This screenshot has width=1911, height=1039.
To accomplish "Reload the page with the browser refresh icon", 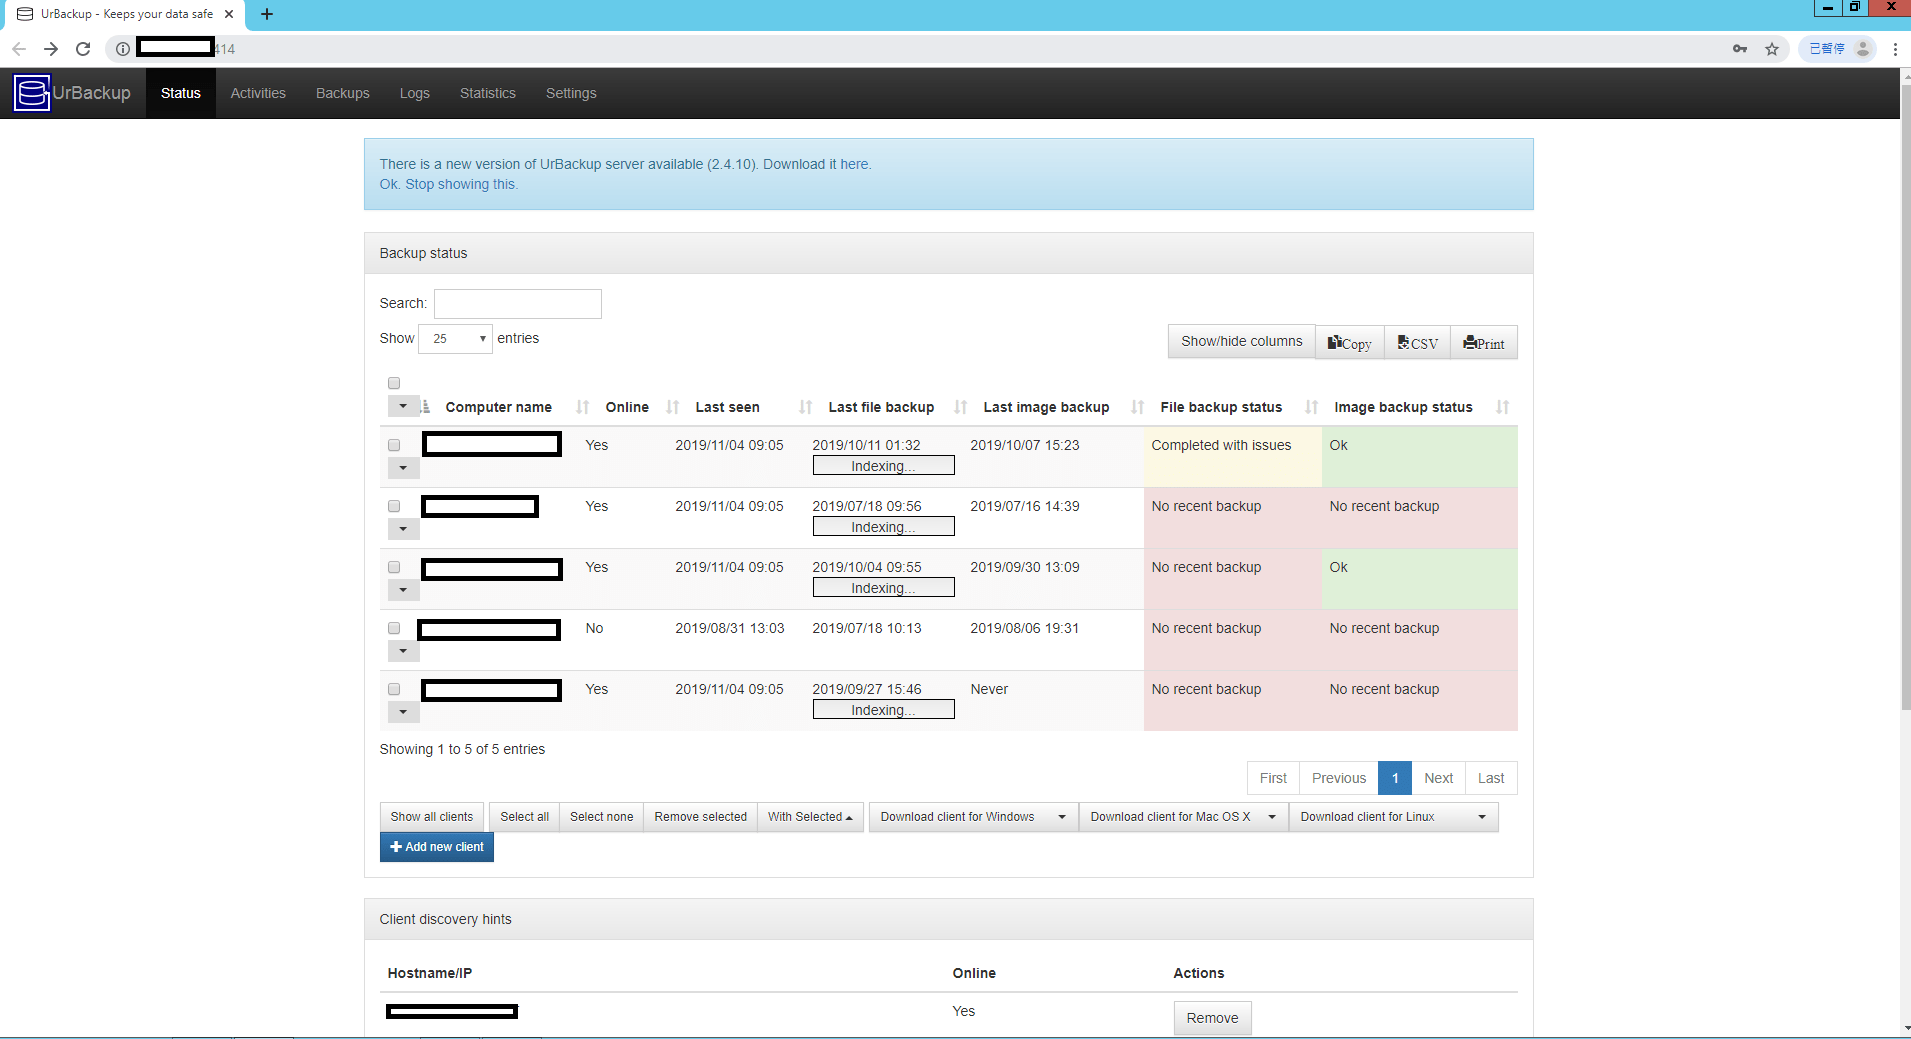I will [83, 48].
